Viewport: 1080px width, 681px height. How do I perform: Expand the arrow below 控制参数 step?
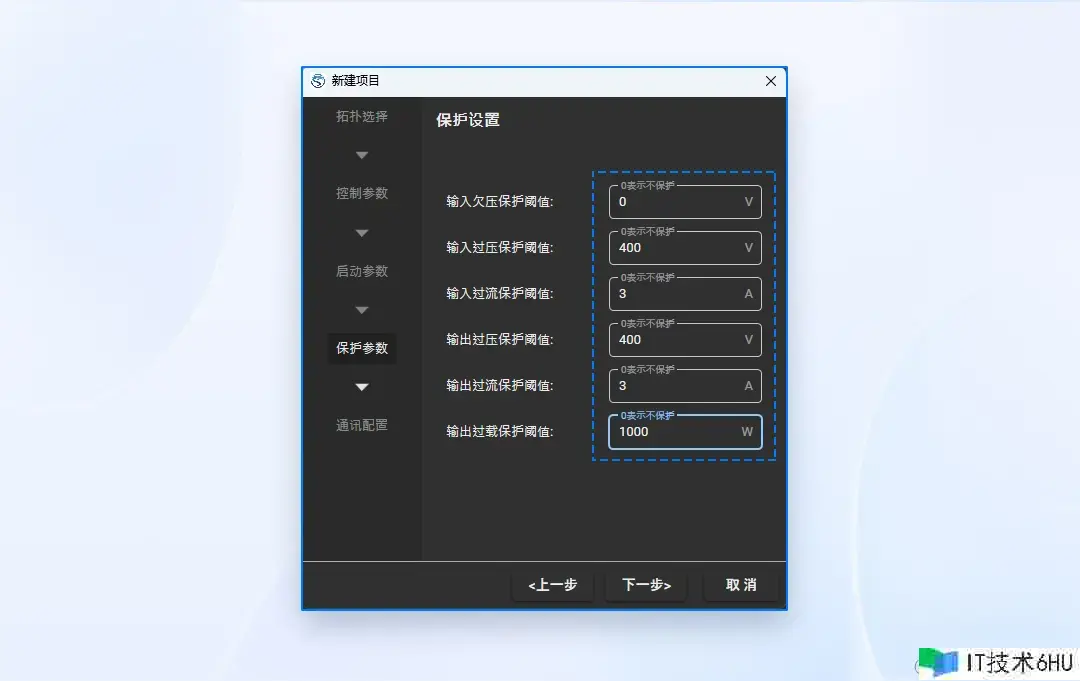(361, 232)
